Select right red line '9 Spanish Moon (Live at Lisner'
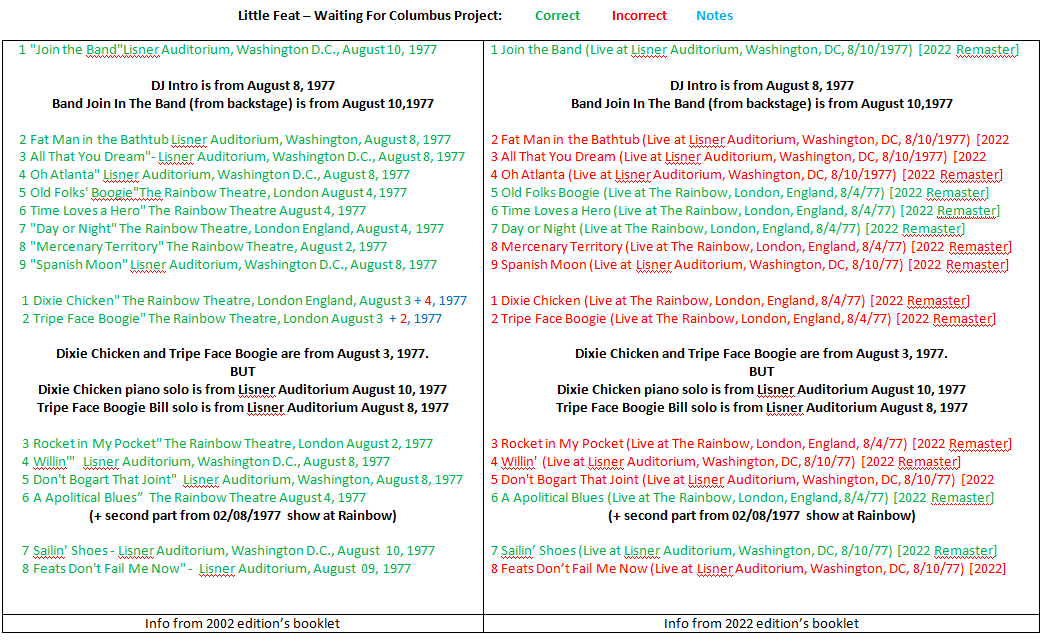The height and width of the screenshot is (643, 1043). tap(750, 265)
